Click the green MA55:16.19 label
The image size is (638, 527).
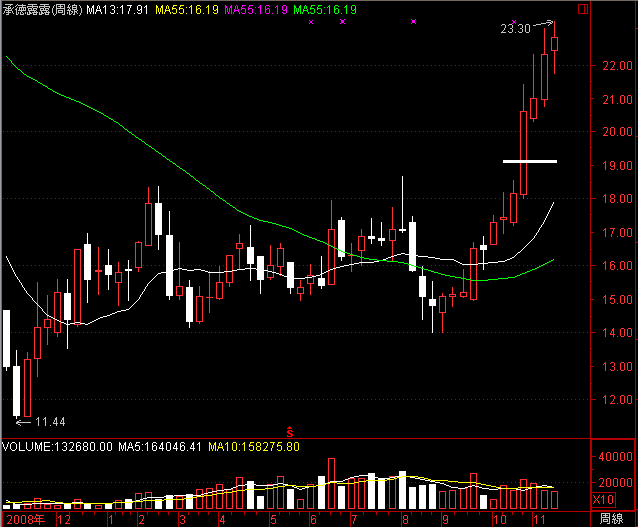coord(325,10)
